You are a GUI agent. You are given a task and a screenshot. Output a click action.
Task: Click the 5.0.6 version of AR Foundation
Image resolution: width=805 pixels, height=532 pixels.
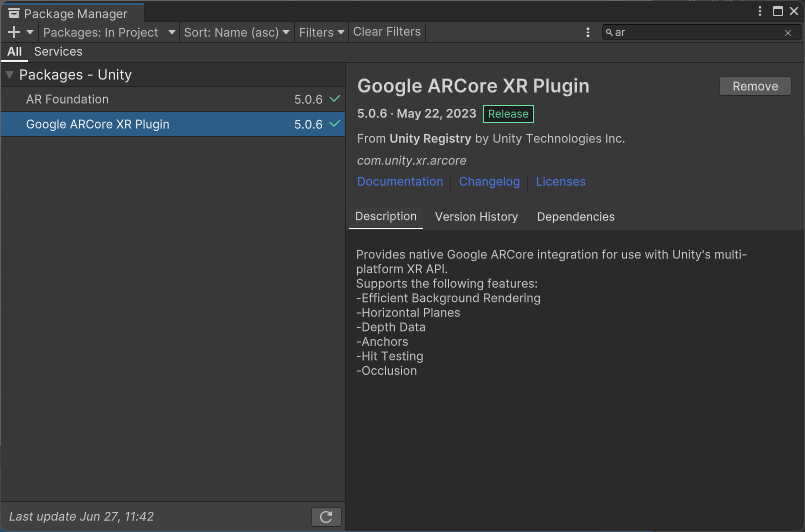[x=308, y=99]
